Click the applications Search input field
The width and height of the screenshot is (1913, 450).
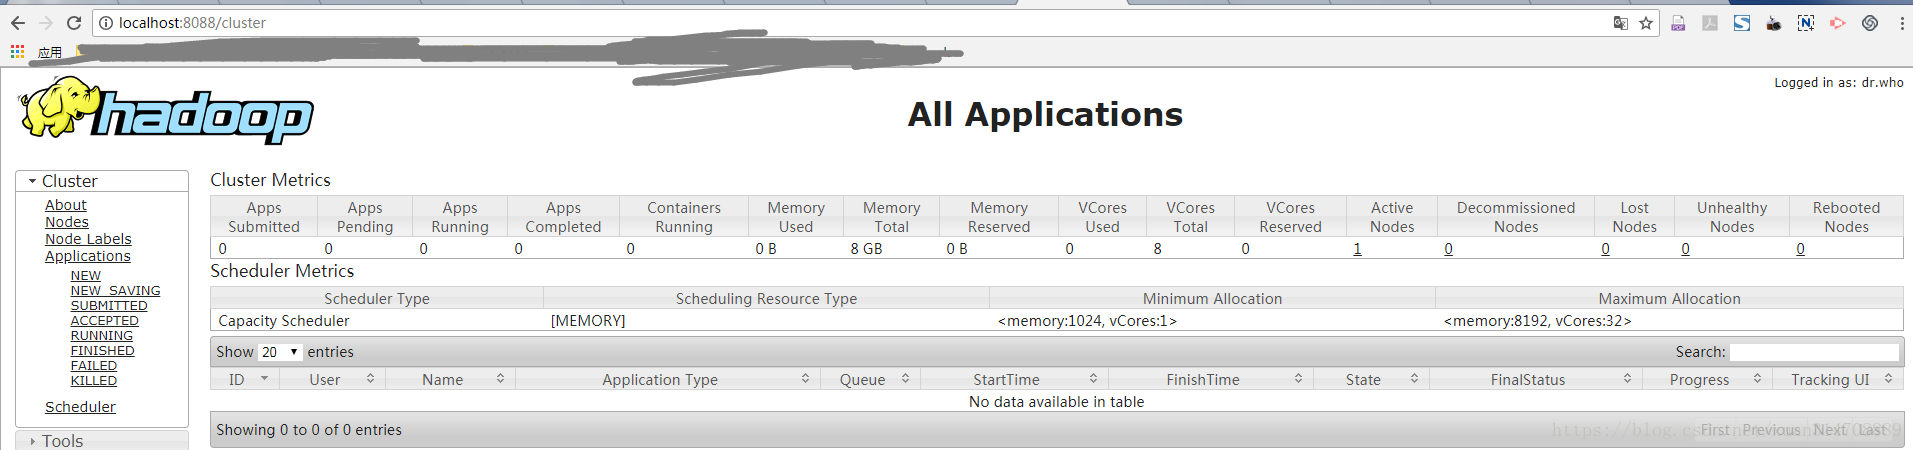[1814, 352]
